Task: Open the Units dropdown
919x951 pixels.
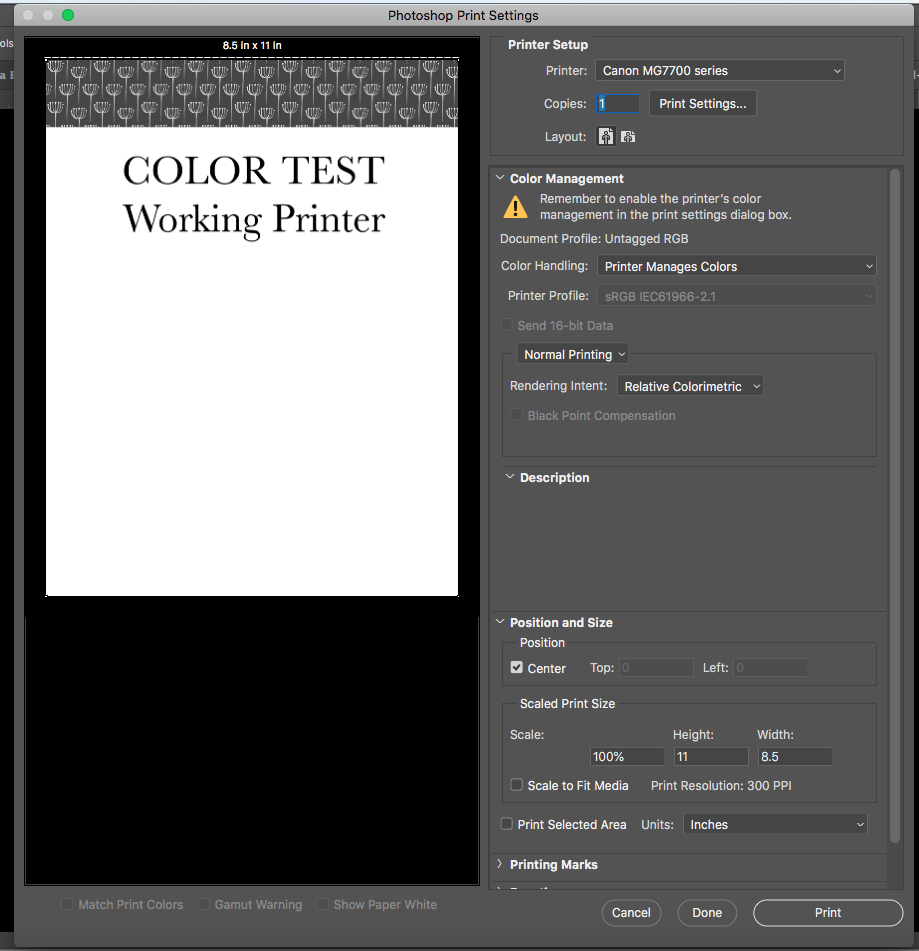Action: (774, 824)
